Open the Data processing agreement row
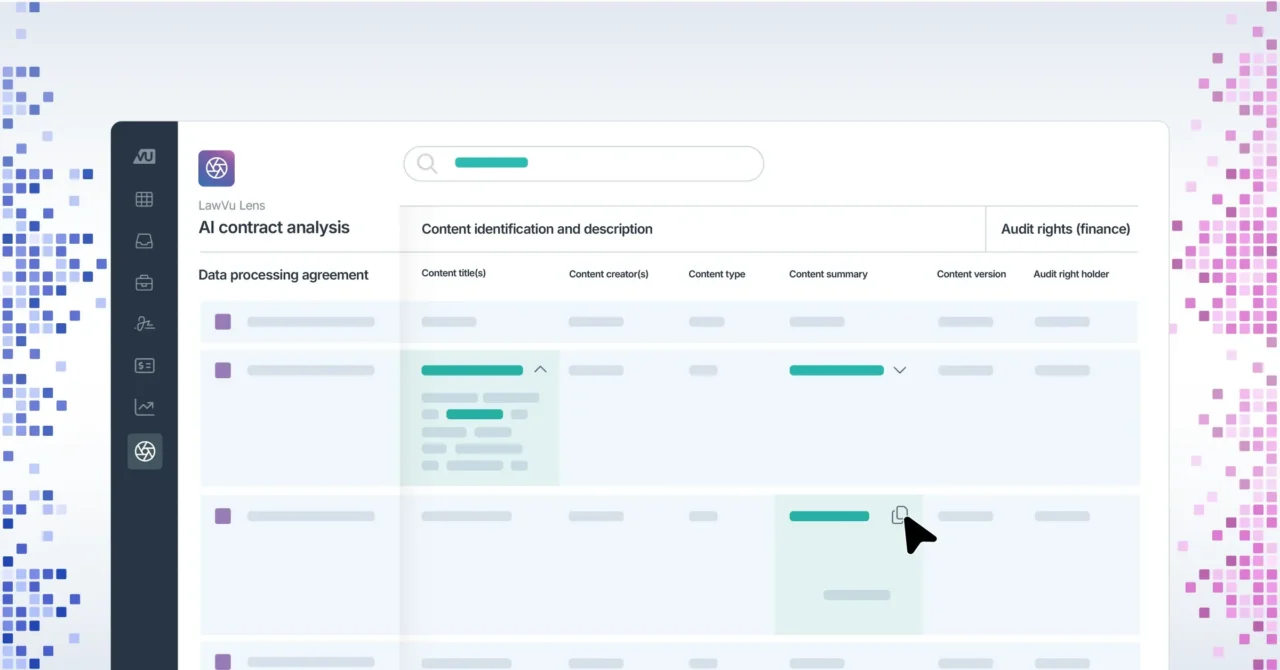Image resolution: width=1280 pixels, height=670 pixels. [x=283, y=274]
